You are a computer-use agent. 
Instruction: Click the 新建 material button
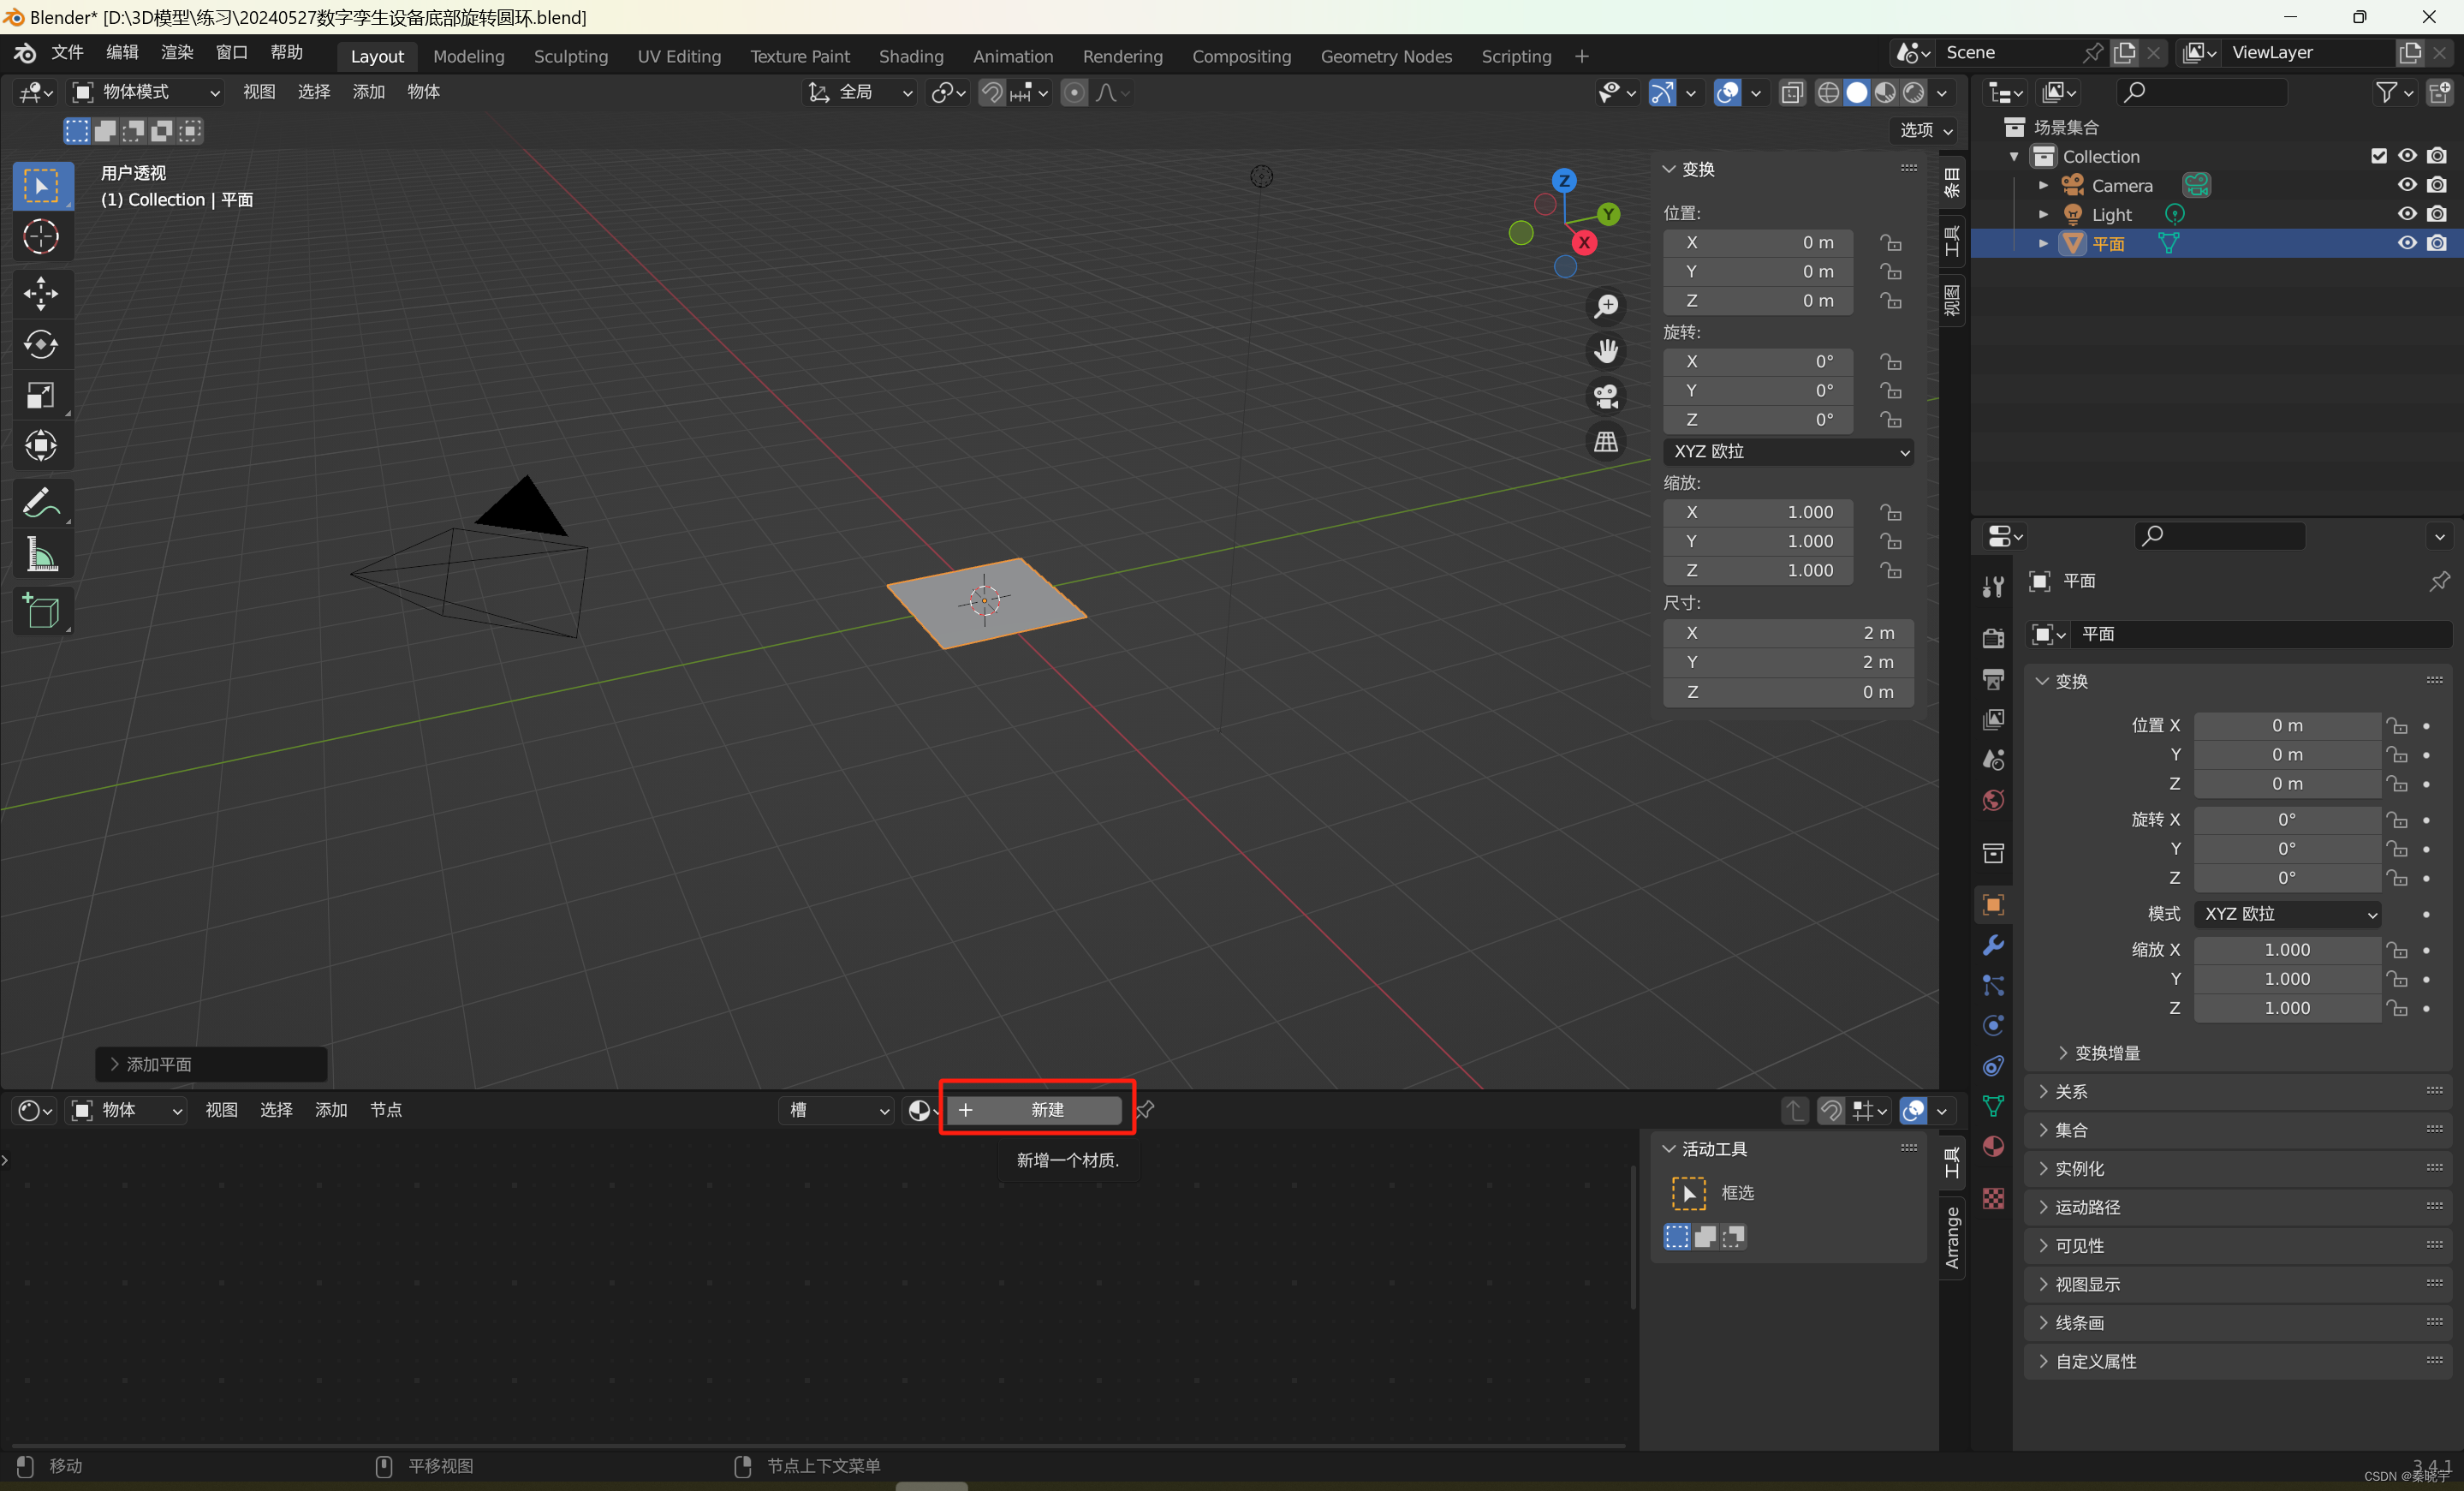1039,1109
